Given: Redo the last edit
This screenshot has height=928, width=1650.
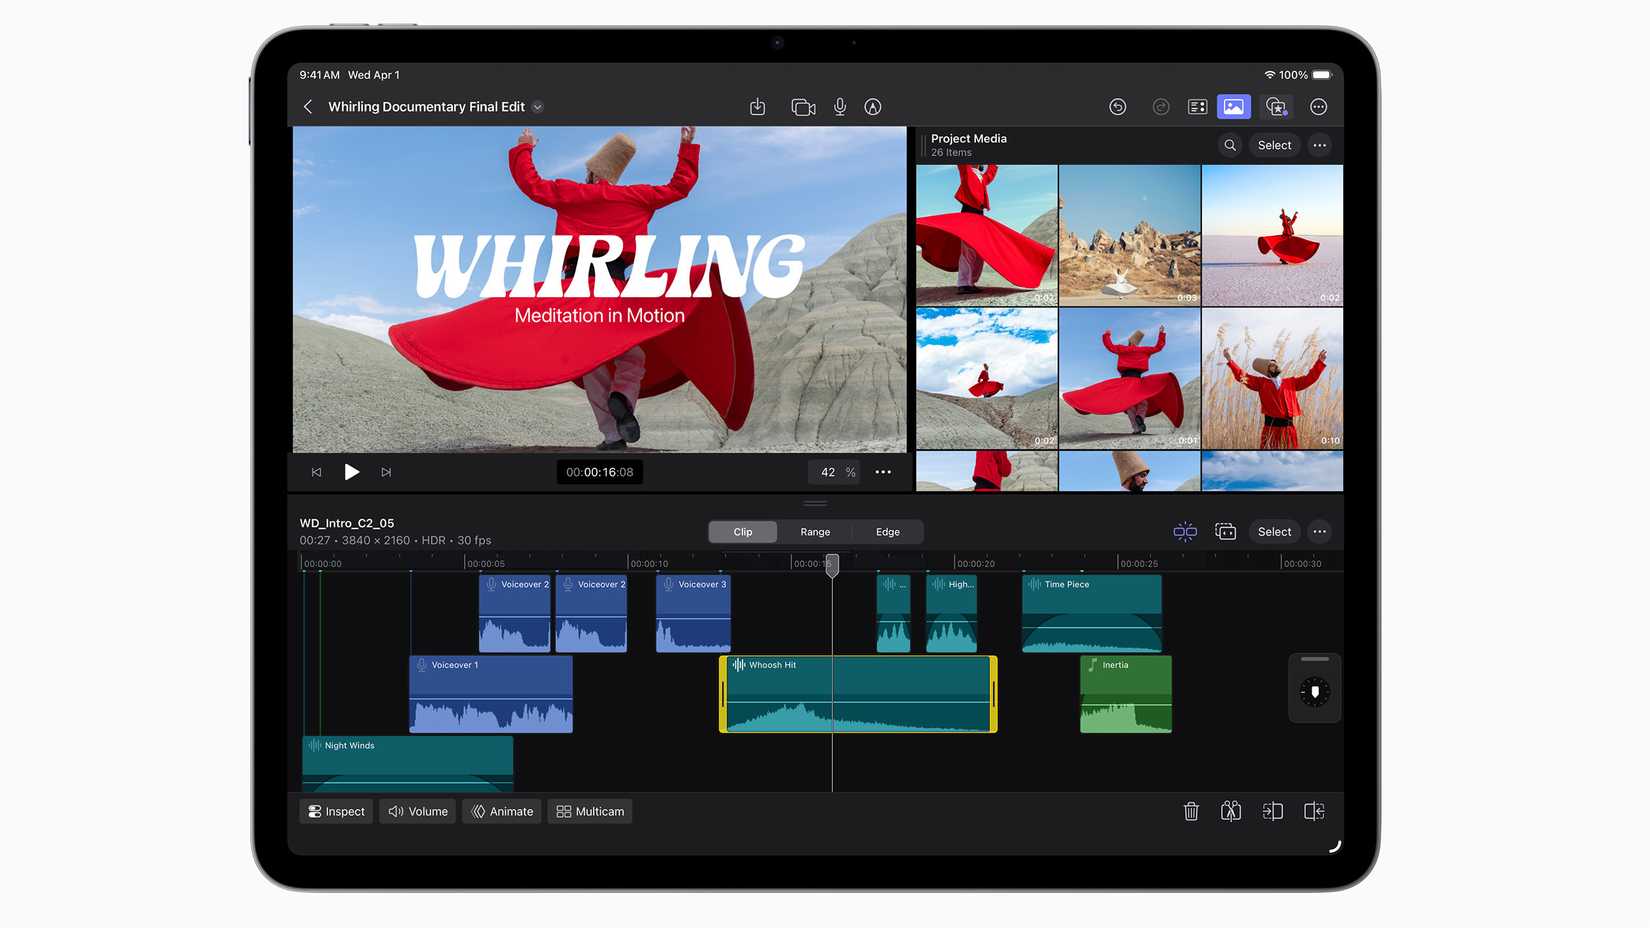Looking at the screenshot, I should coord(1161,107).
